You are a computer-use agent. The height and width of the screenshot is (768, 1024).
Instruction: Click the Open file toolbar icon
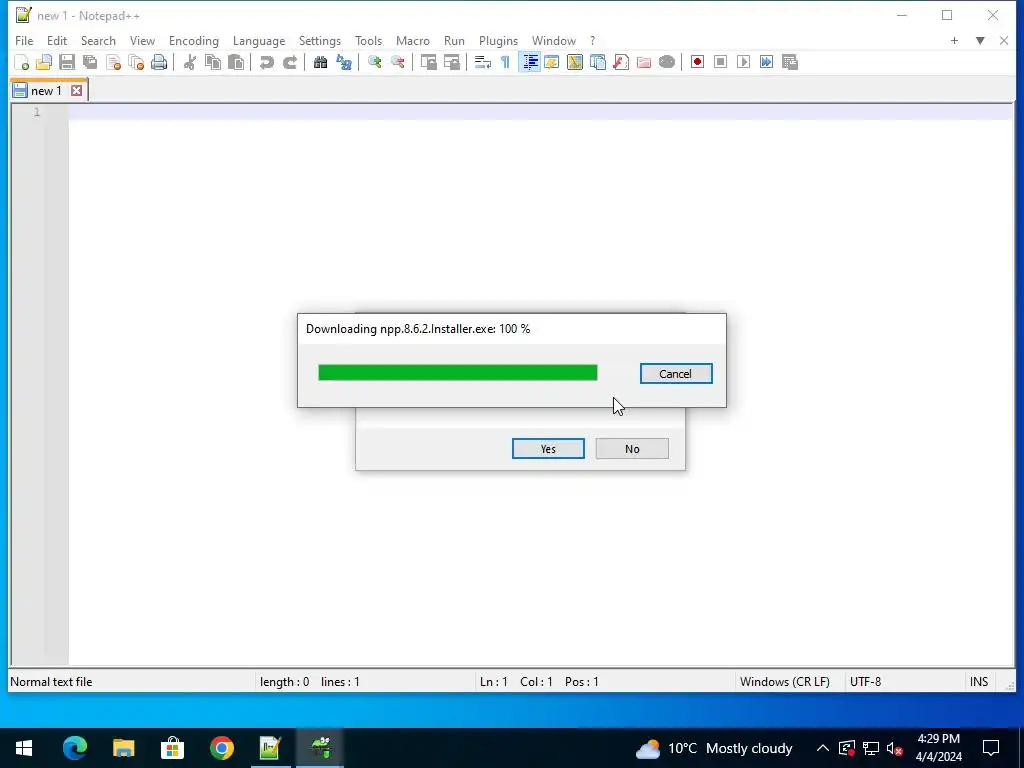click(44, 62)
